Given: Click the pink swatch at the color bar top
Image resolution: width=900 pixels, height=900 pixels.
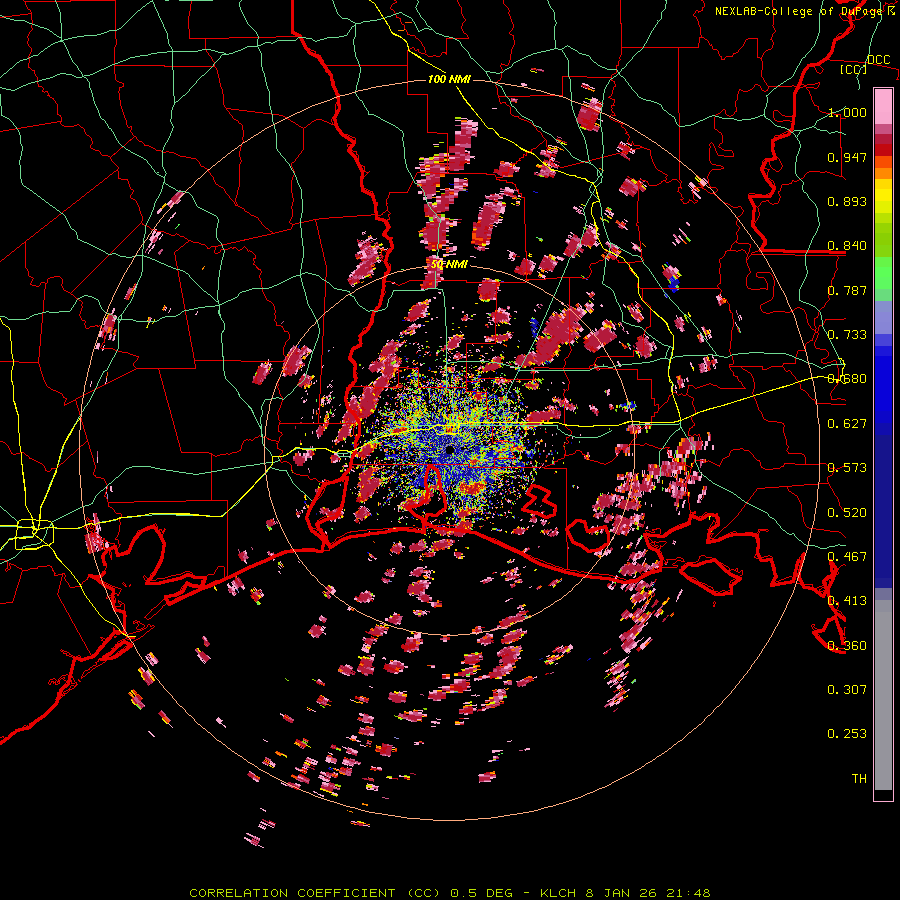Looking at the screenshot, I should pyautogui.click(x=883, y=106).
